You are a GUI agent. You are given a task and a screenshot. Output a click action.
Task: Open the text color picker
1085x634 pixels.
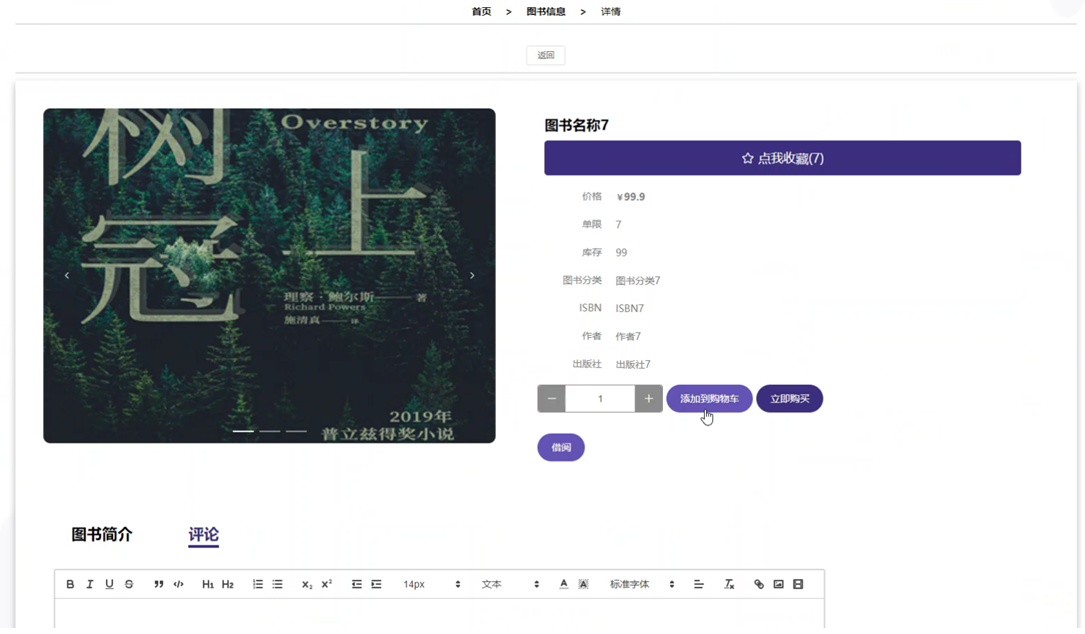coord(563,584)
